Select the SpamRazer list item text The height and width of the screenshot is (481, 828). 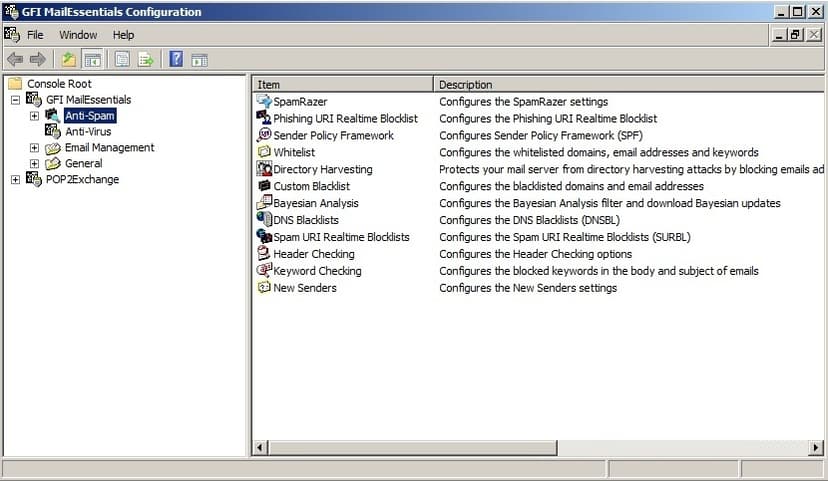point(300,101)
